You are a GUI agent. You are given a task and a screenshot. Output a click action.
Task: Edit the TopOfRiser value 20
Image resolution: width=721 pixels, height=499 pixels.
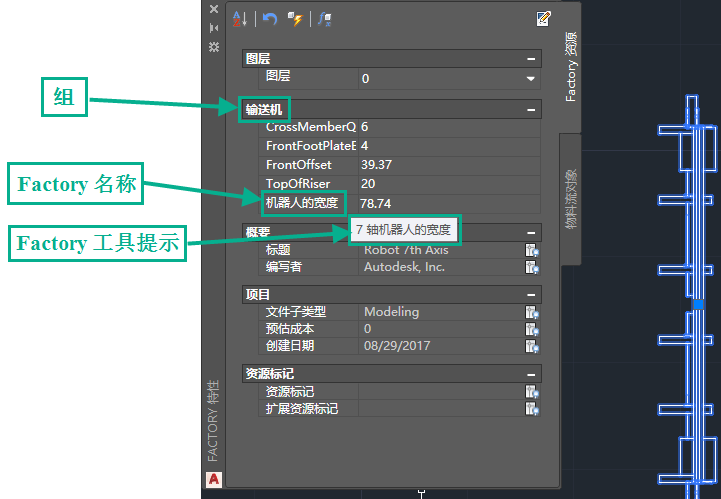[449, 184]
